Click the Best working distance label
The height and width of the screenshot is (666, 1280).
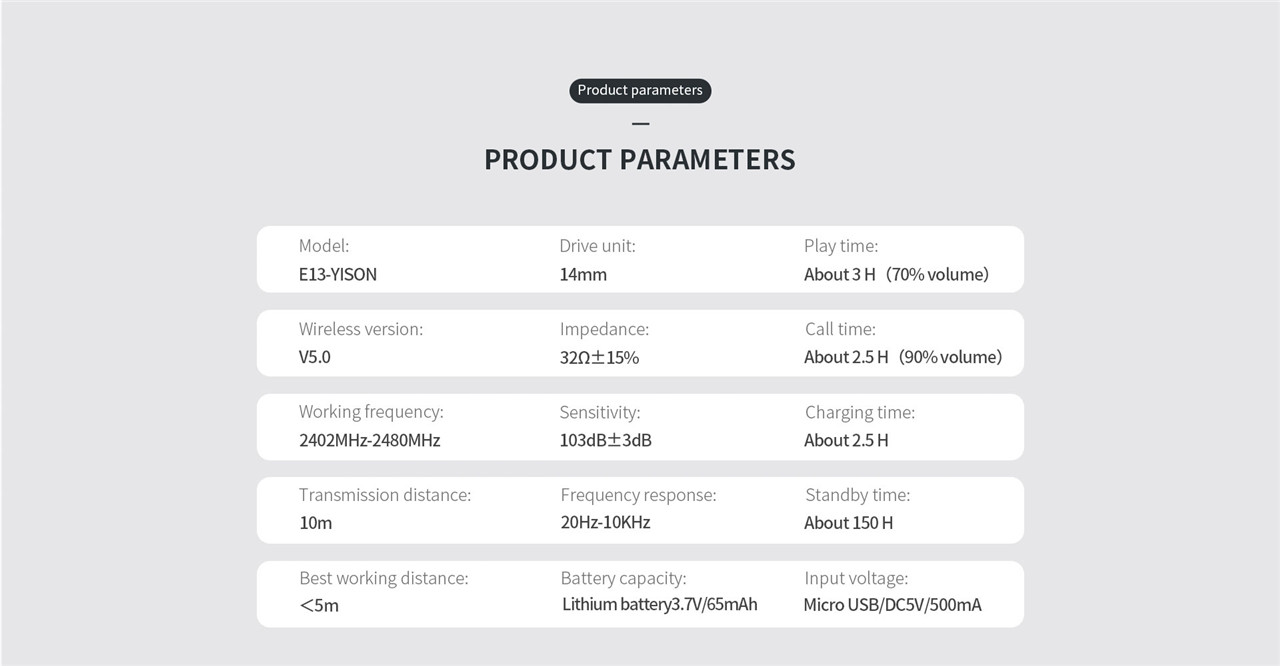pos(384,578)
